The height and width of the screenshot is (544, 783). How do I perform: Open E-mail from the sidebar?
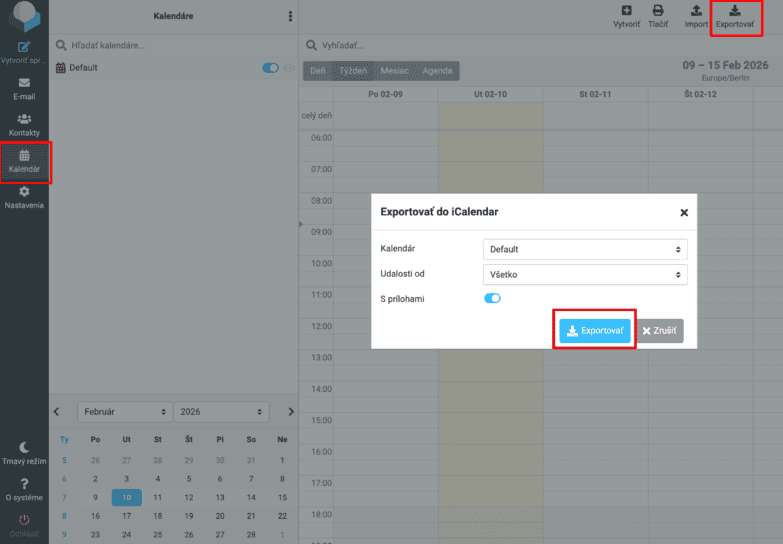(24, 88)
